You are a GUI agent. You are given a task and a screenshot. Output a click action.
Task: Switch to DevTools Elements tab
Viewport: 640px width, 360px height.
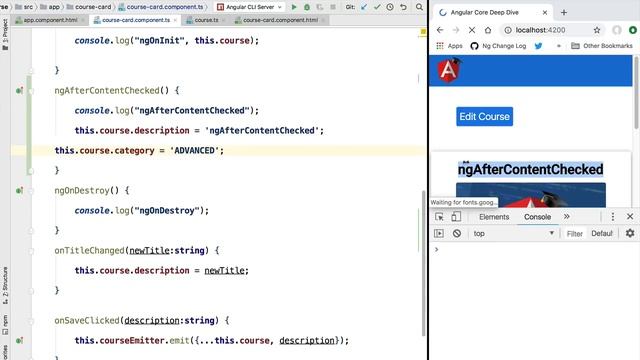[x=494, y=217]
